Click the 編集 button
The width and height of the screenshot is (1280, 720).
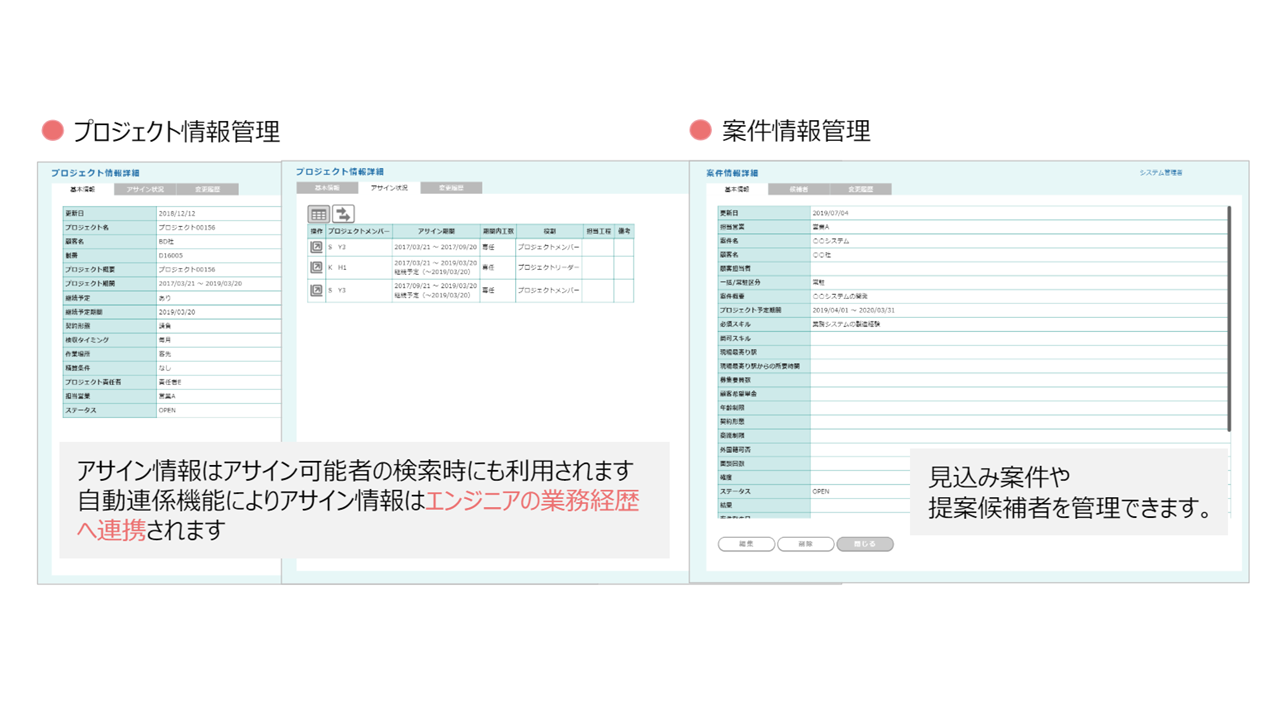point(746,544)
